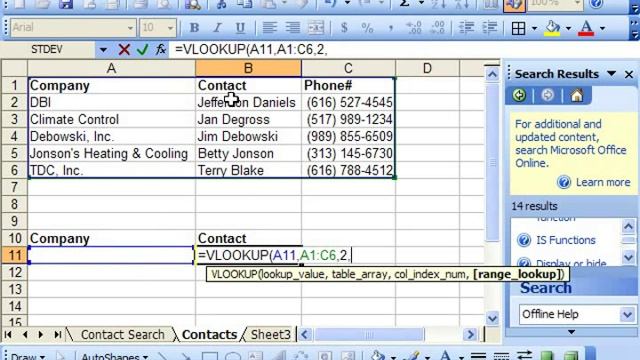This screenshot has width=640, height=360.
Task: Apply Fill Color bucket
Action: point(552,28)
